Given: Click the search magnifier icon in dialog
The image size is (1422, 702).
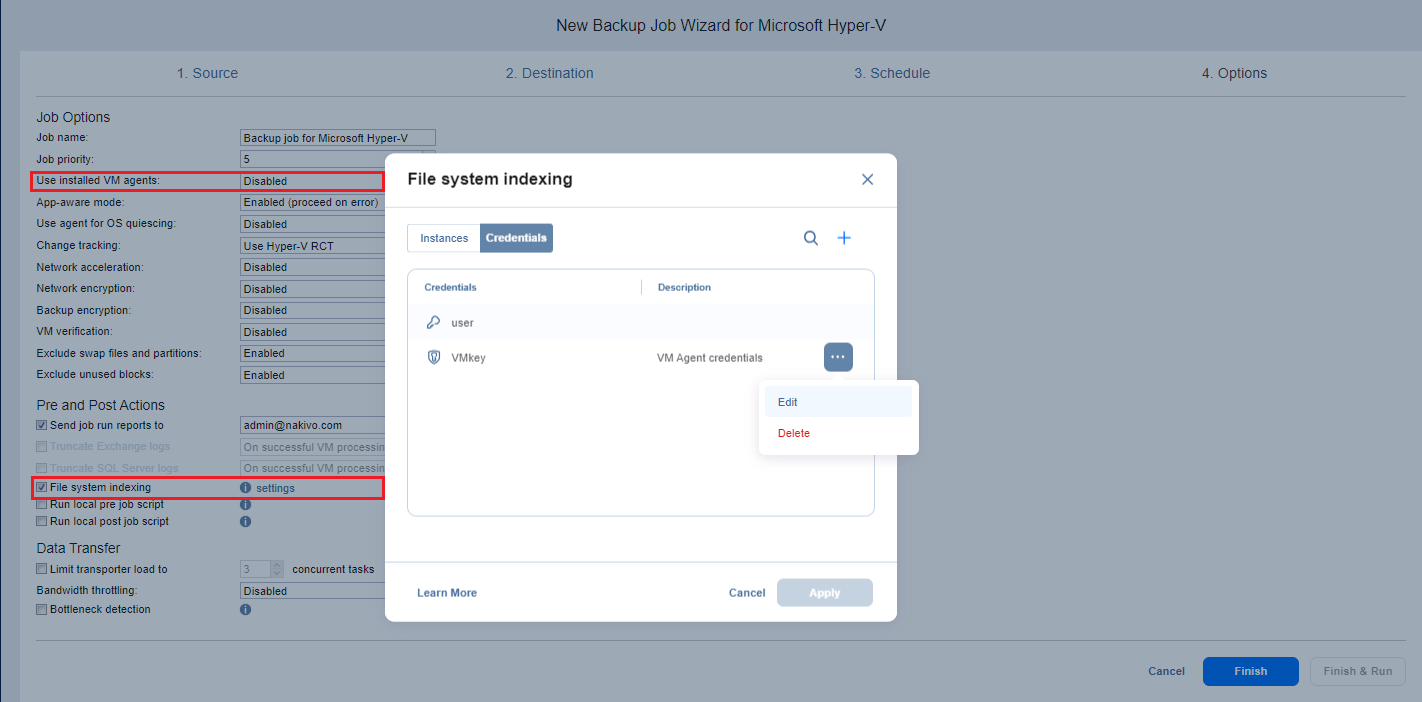Looking at the screenshot, I should coord(811,238).
